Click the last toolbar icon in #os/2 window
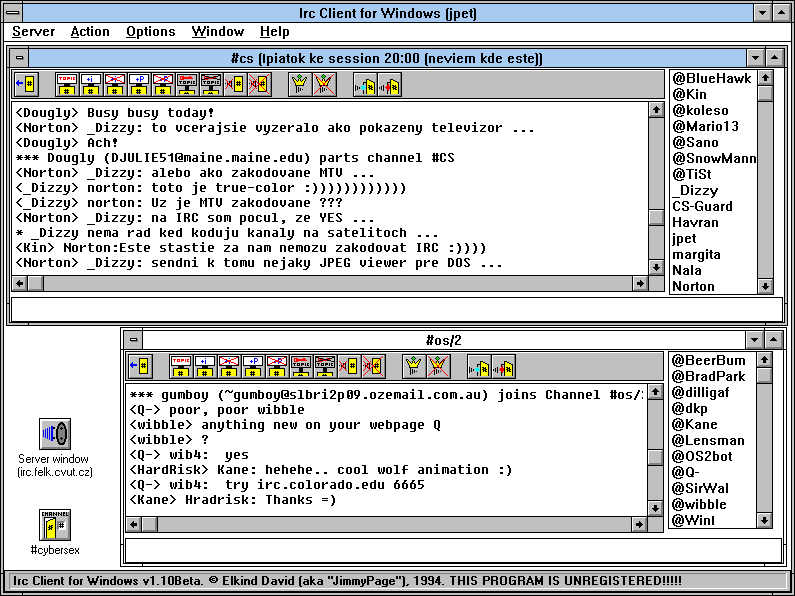795x596 pixels. (503, 366)
